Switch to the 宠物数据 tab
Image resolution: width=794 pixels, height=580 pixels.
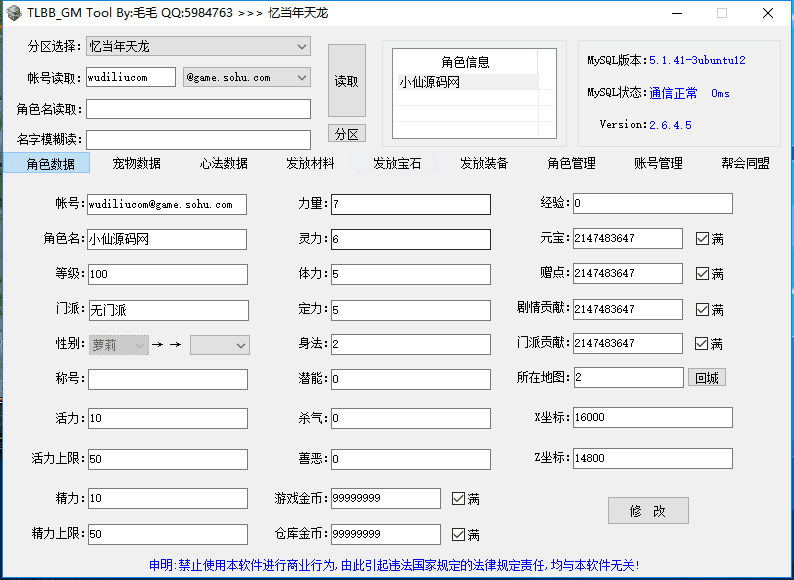click(x=136, y=163)
